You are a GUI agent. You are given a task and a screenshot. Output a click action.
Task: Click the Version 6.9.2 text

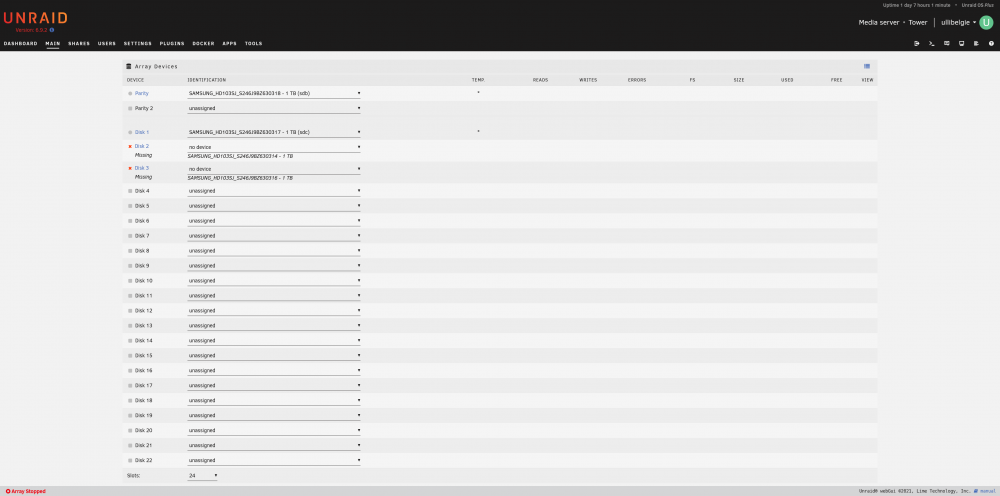32,30
